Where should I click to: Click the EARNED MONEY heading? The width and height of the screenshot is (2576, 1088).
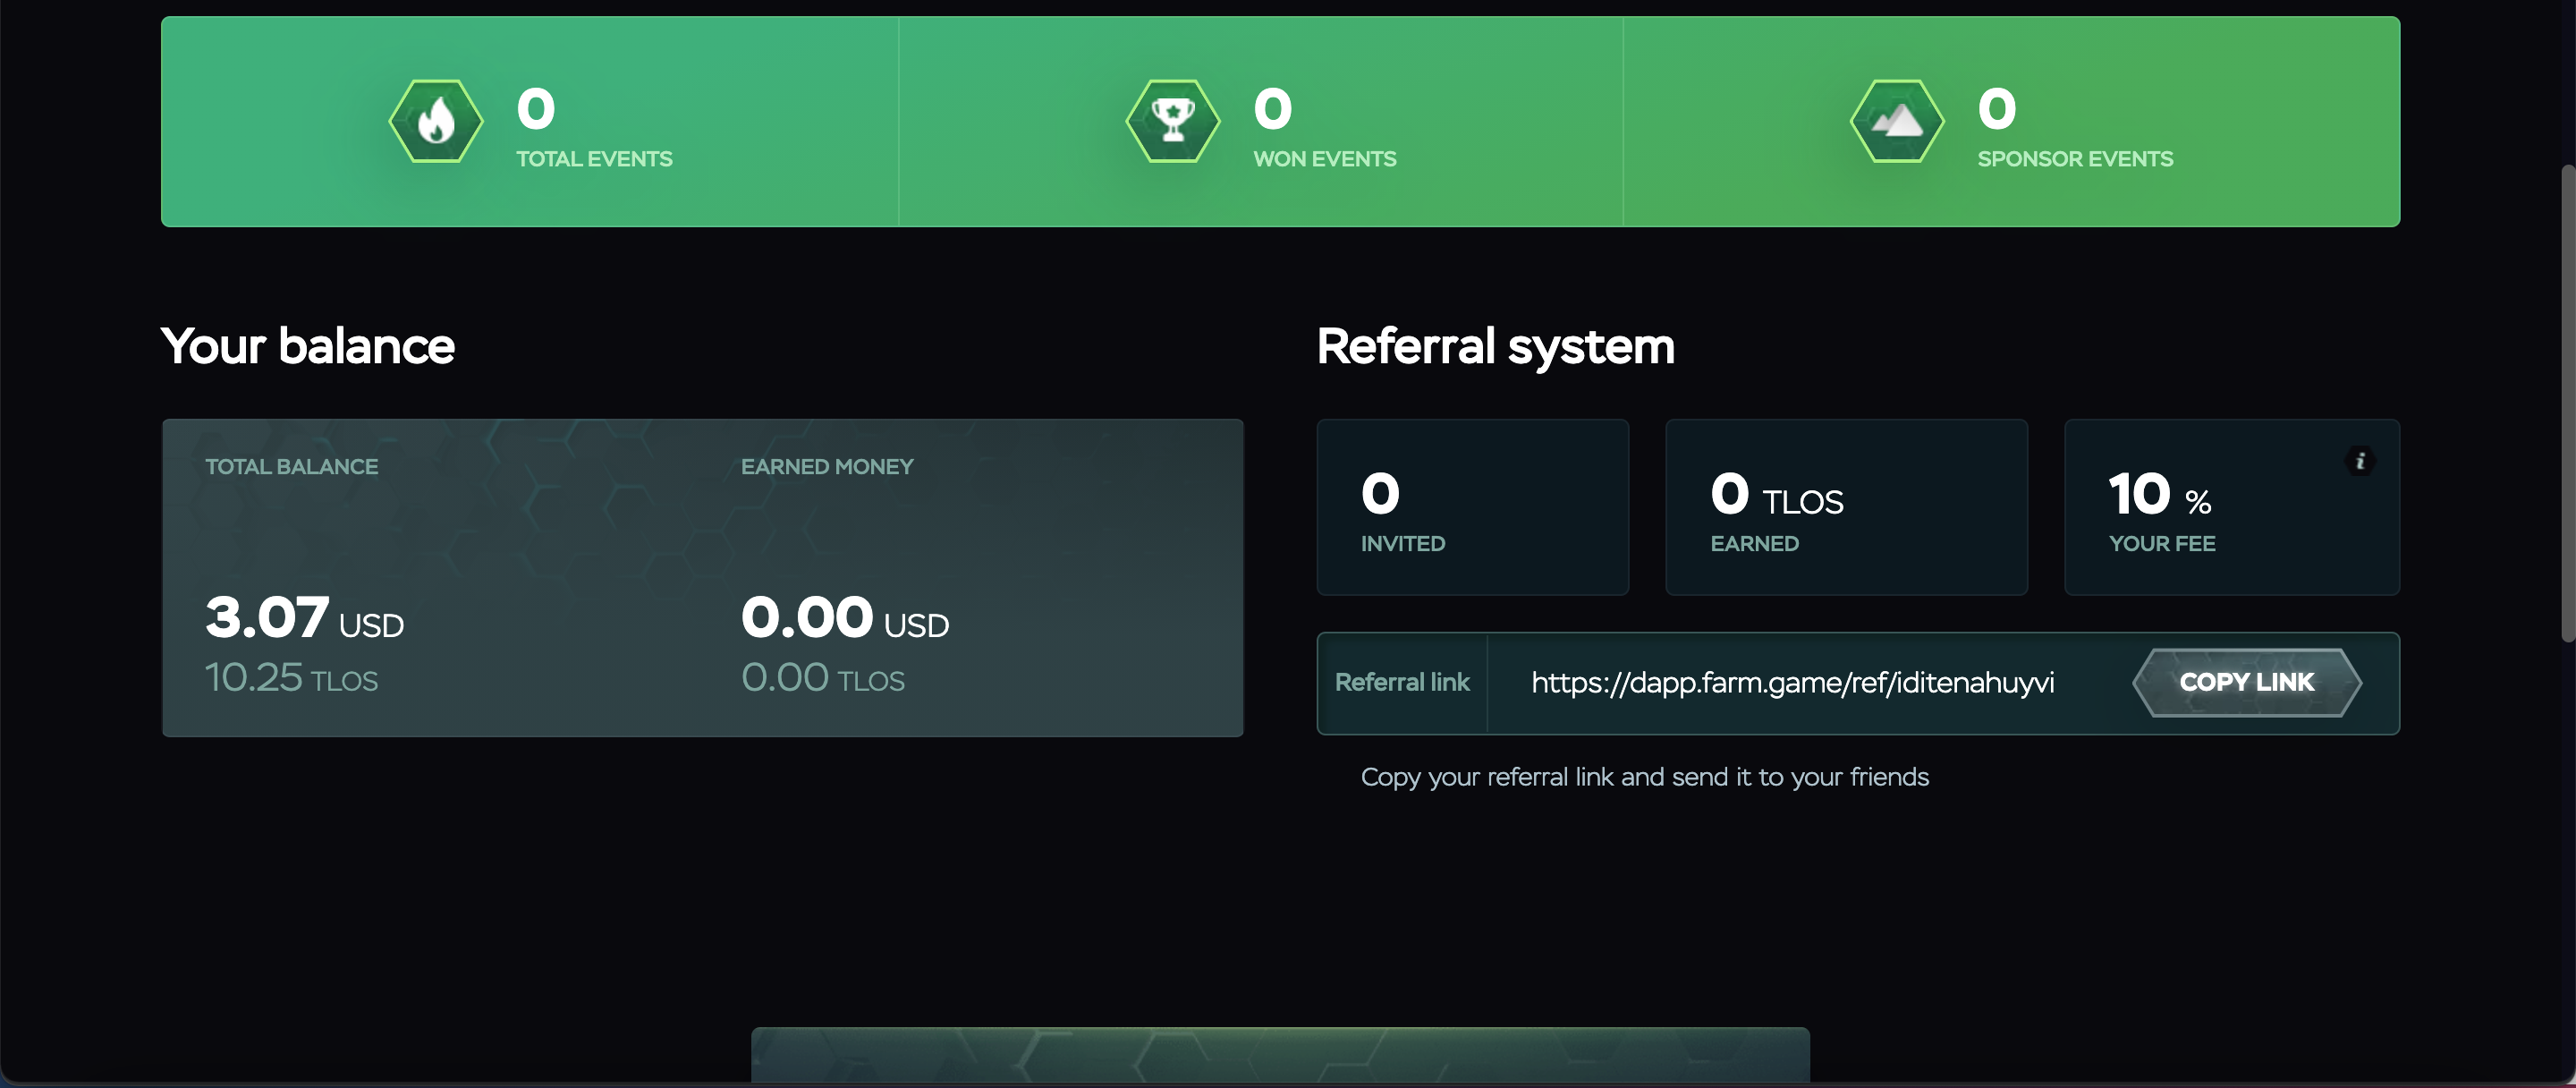(827, 467)
